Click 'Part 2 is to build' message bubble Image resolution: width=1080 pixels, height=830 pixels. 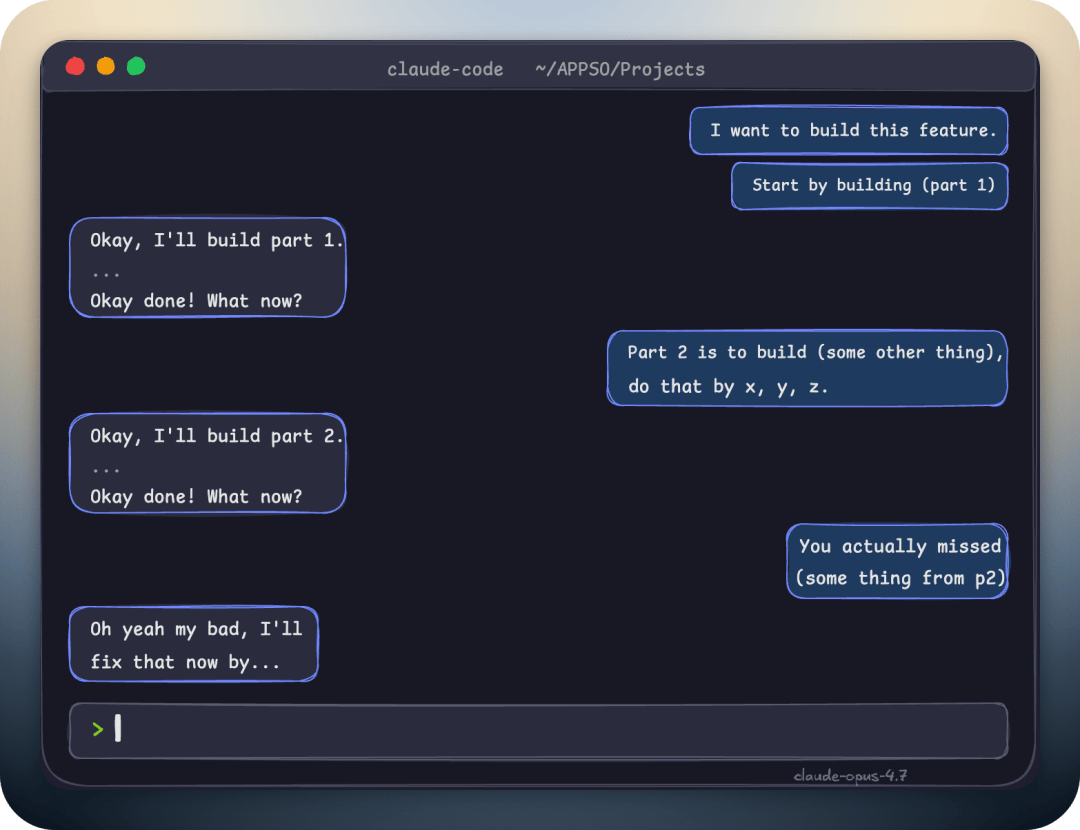807,369
